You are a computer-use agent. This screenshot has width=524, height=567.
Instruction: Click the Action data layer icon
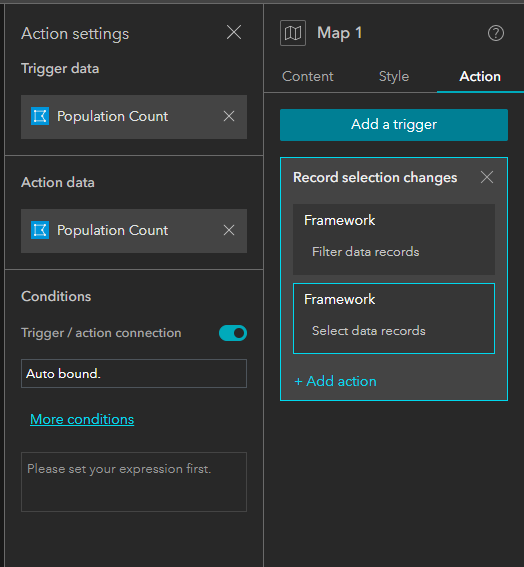tap(40, 230)
